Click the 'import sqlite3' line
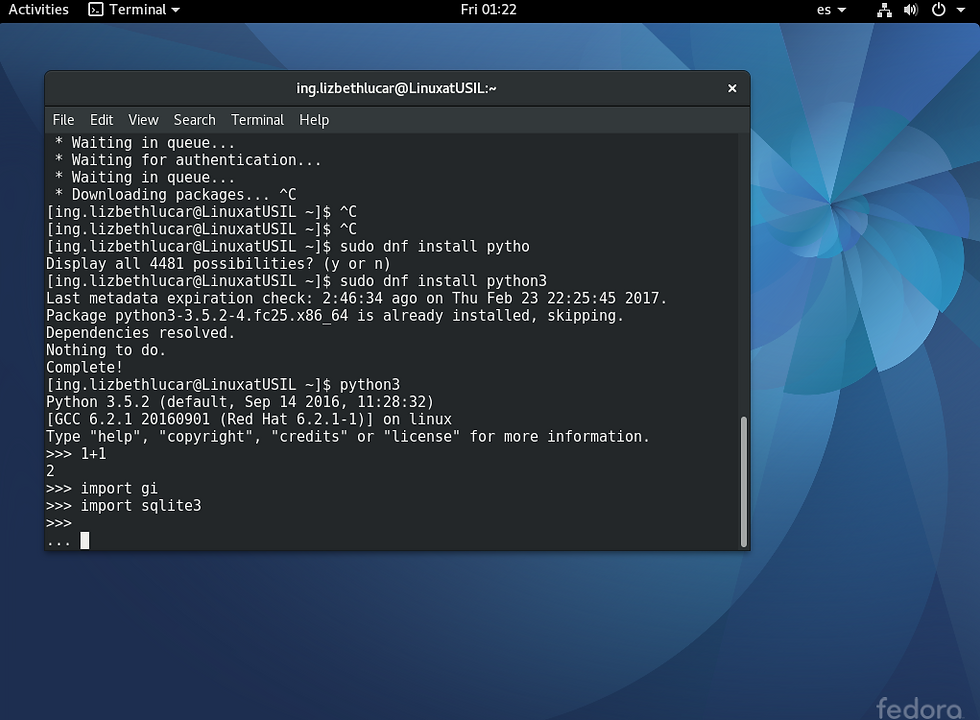The height and width of the screenshot is (720, 980). [124, 506]
